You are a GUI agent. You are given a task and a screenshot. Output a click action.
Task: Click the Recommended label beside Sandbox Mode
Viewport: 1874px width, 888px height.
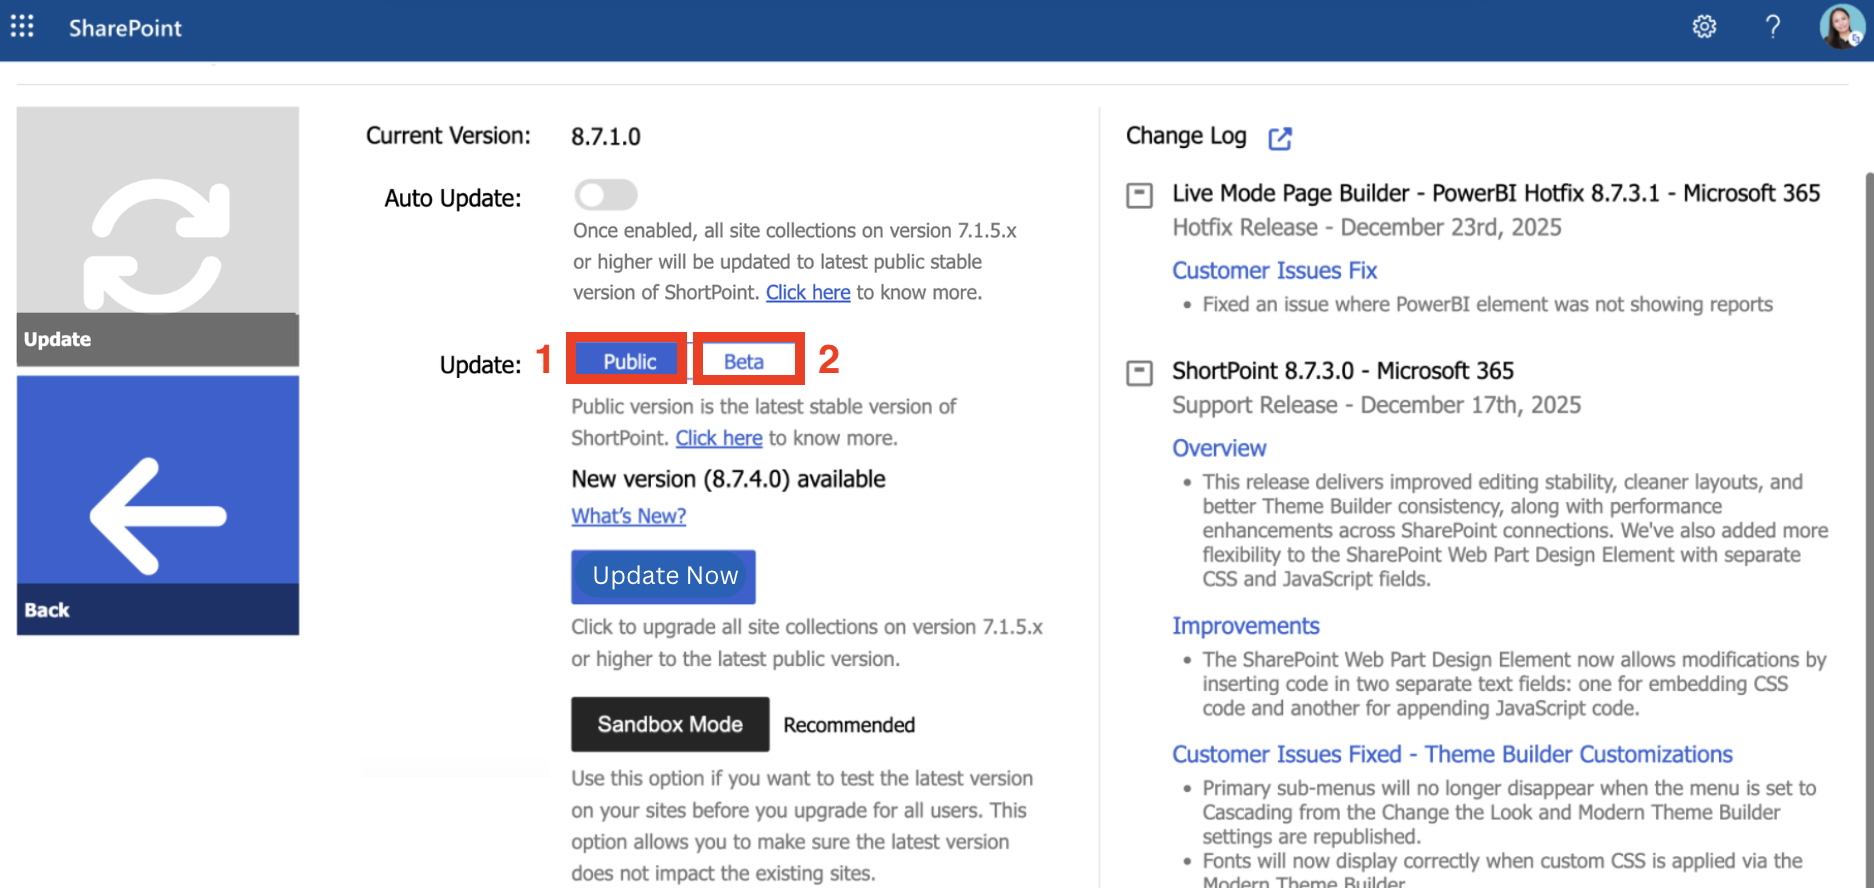point(849,725)
